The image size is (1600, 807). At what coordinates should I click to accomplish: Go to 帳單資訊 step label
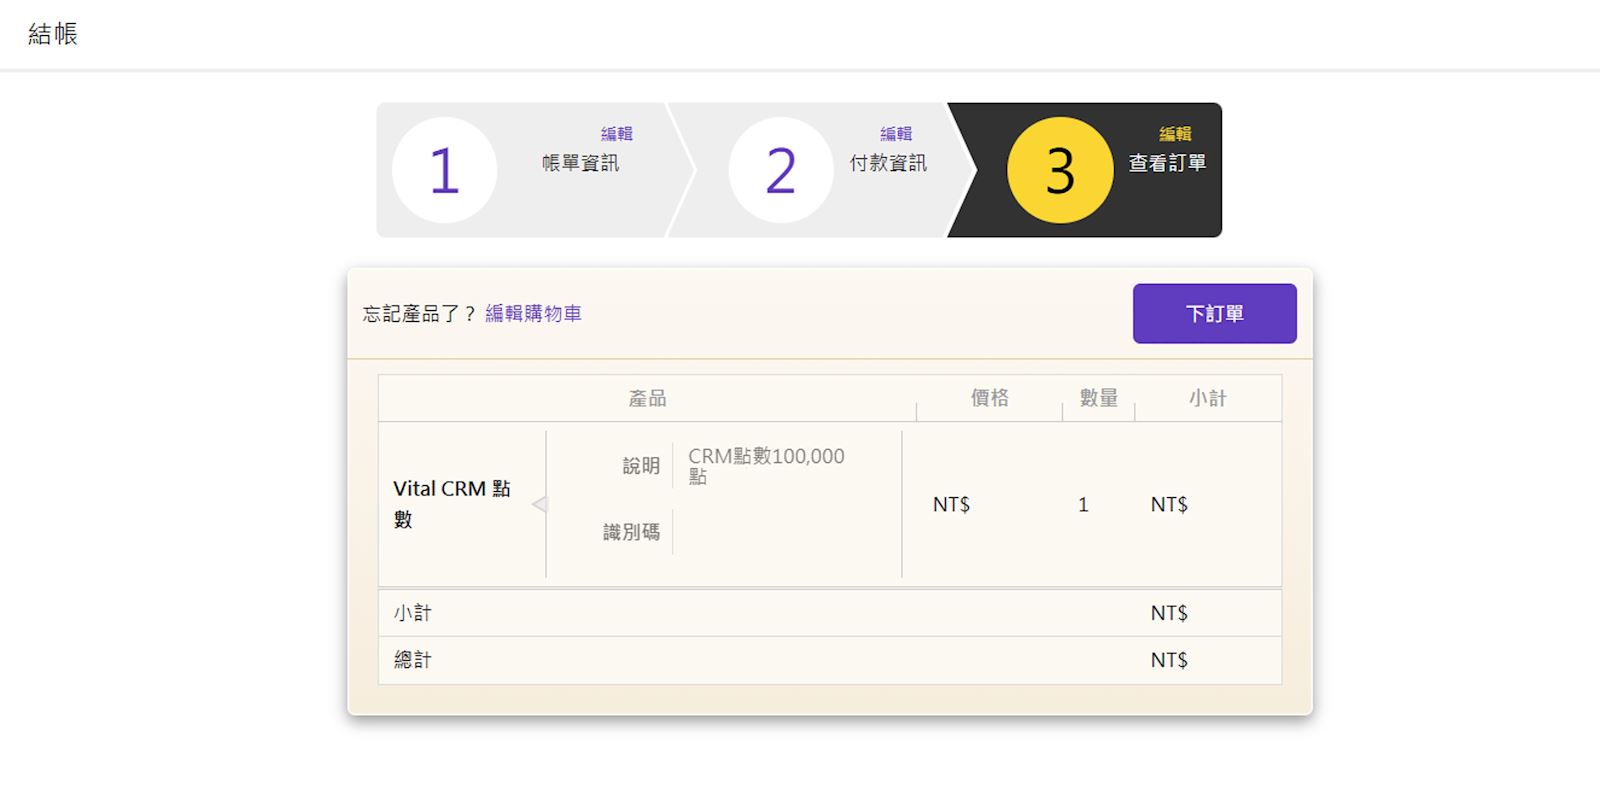click(580, 163)
